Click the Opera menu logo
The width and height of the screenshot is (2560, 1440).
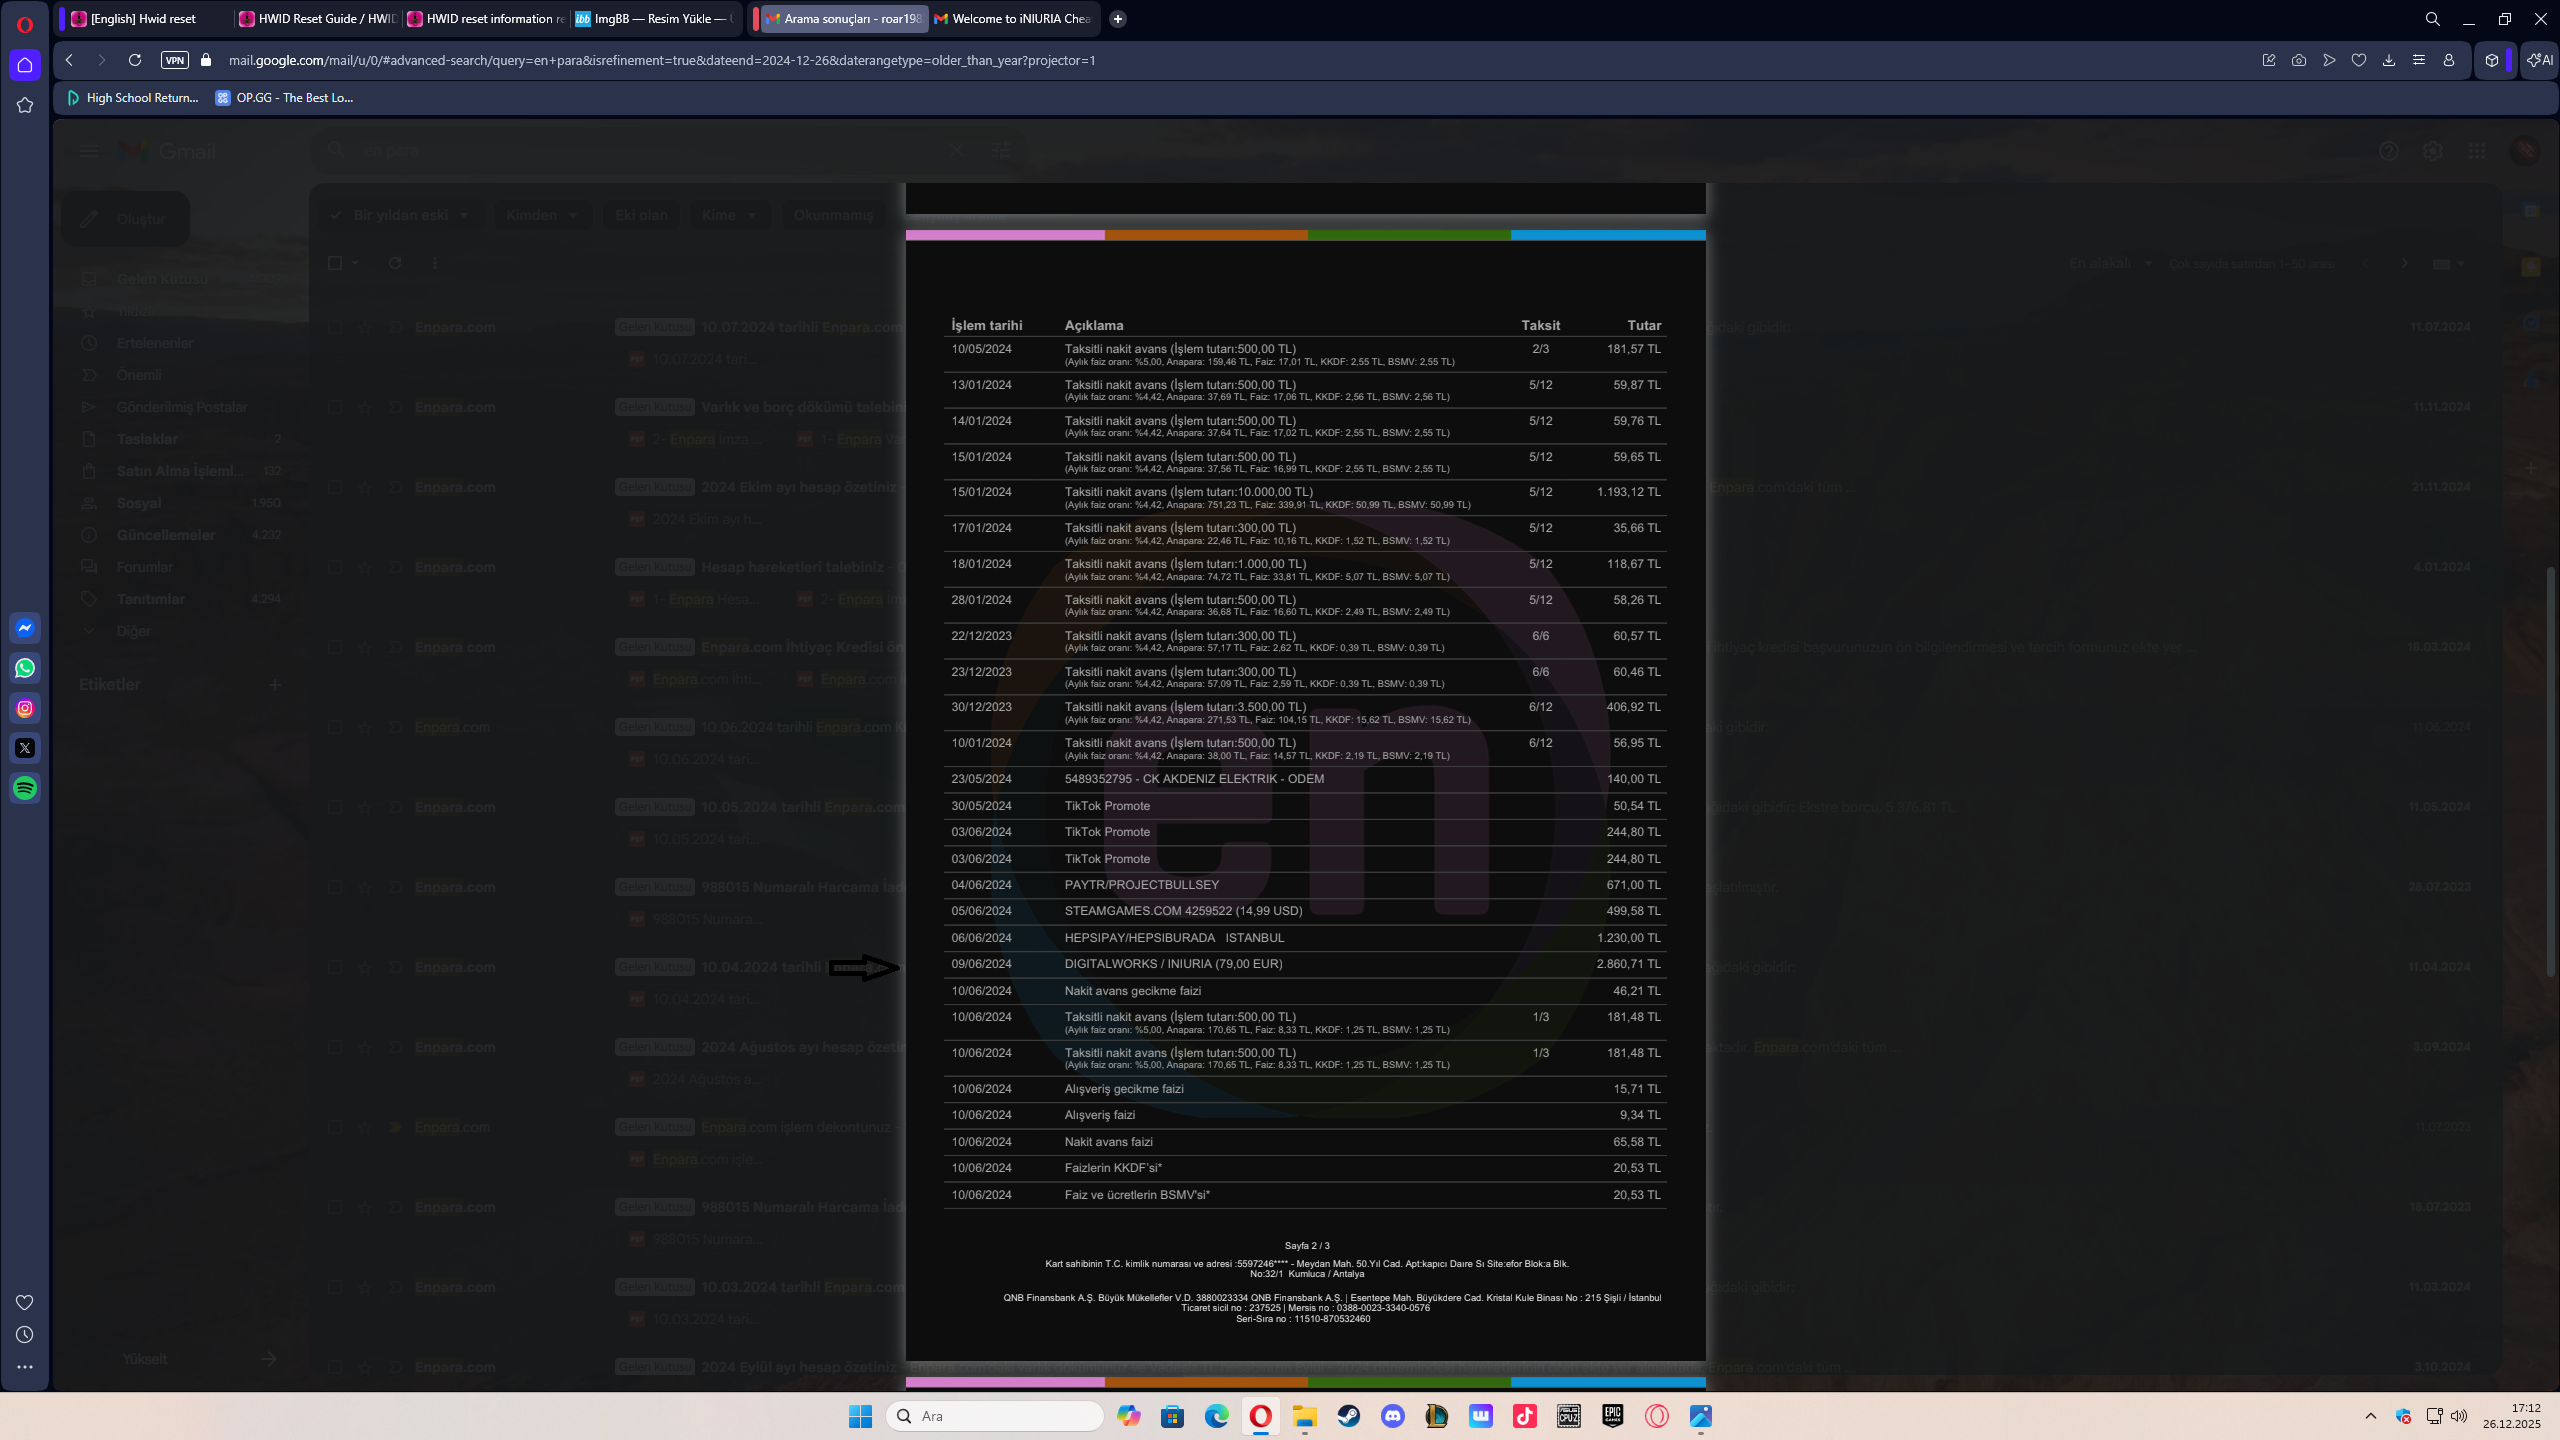click(x=25, y=24)
